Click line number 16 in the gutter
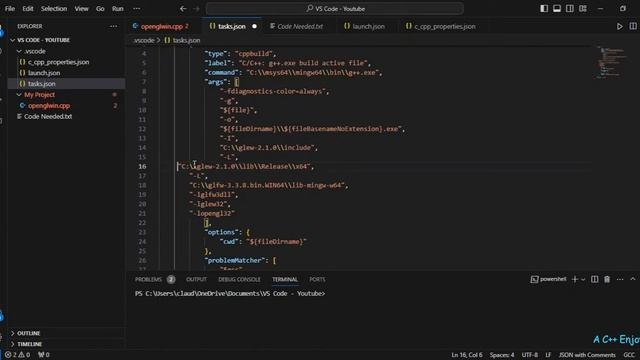The image size is (640, 360). 142,167
